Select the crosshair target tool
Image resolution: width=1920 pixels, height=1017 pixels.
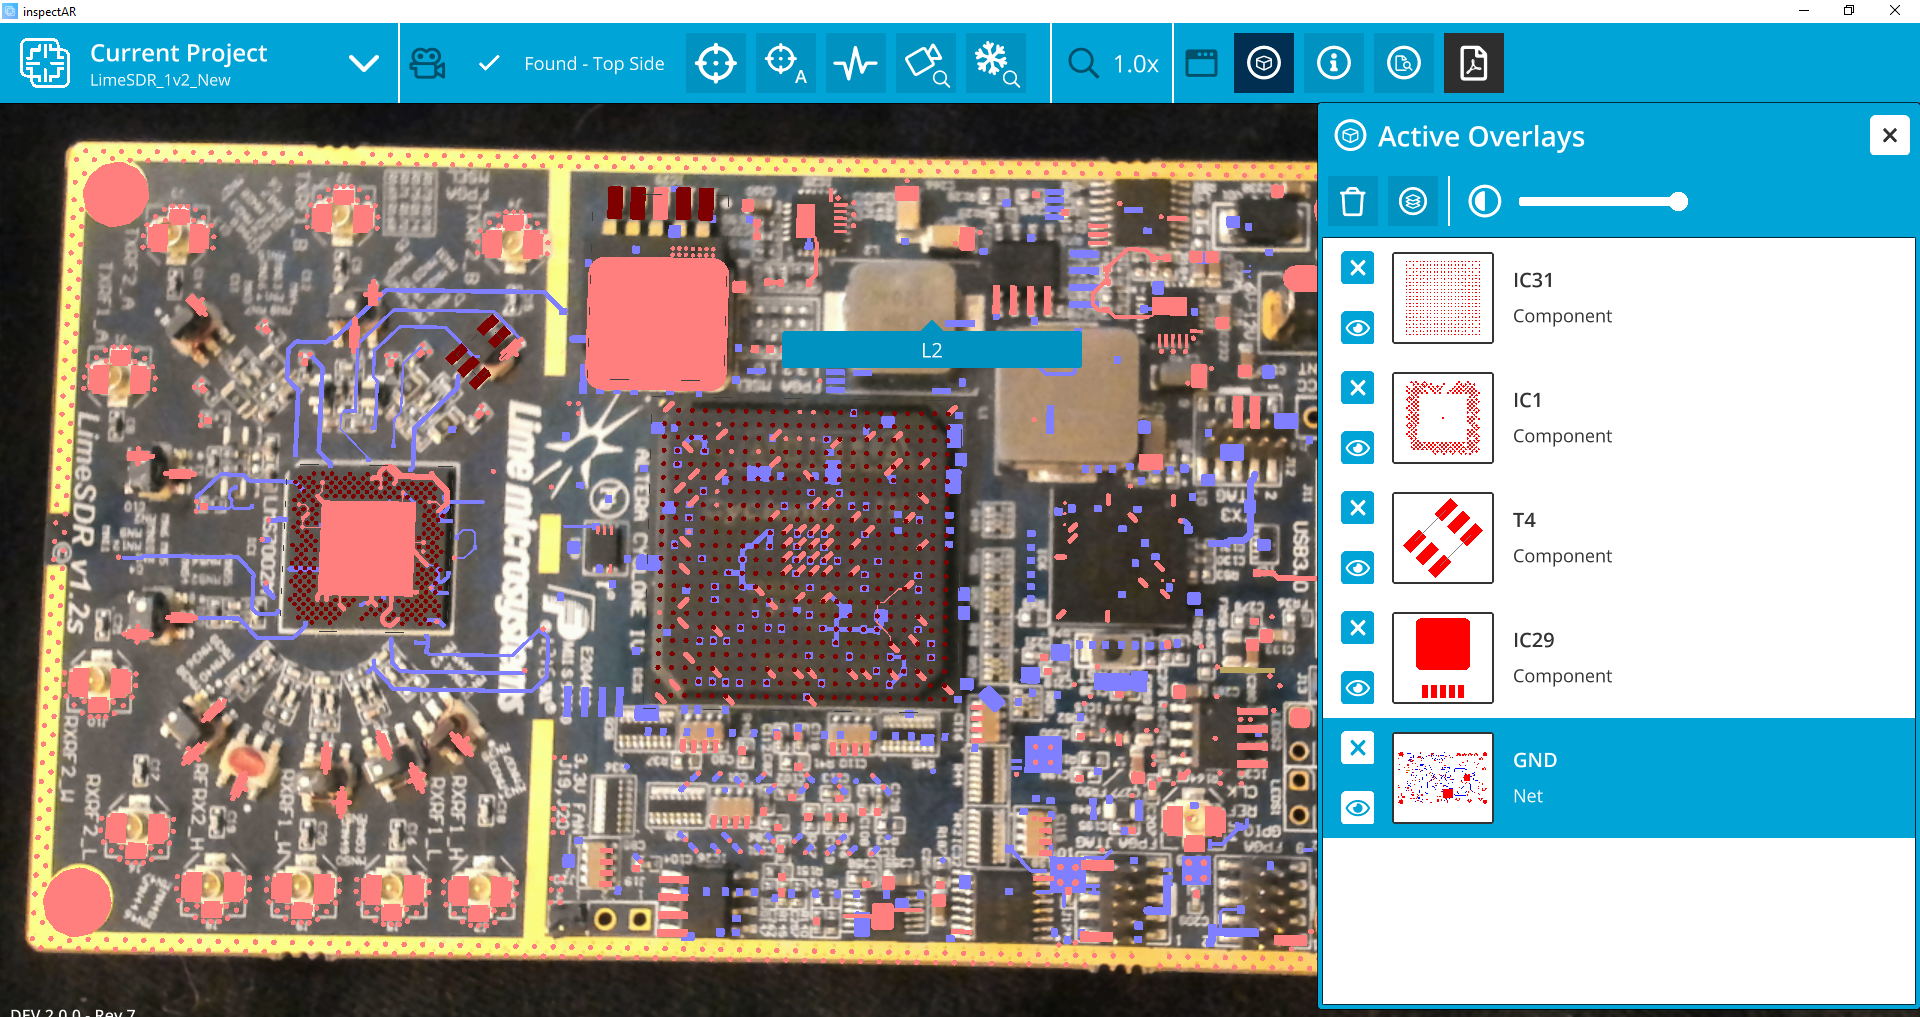tap(716, 63)
